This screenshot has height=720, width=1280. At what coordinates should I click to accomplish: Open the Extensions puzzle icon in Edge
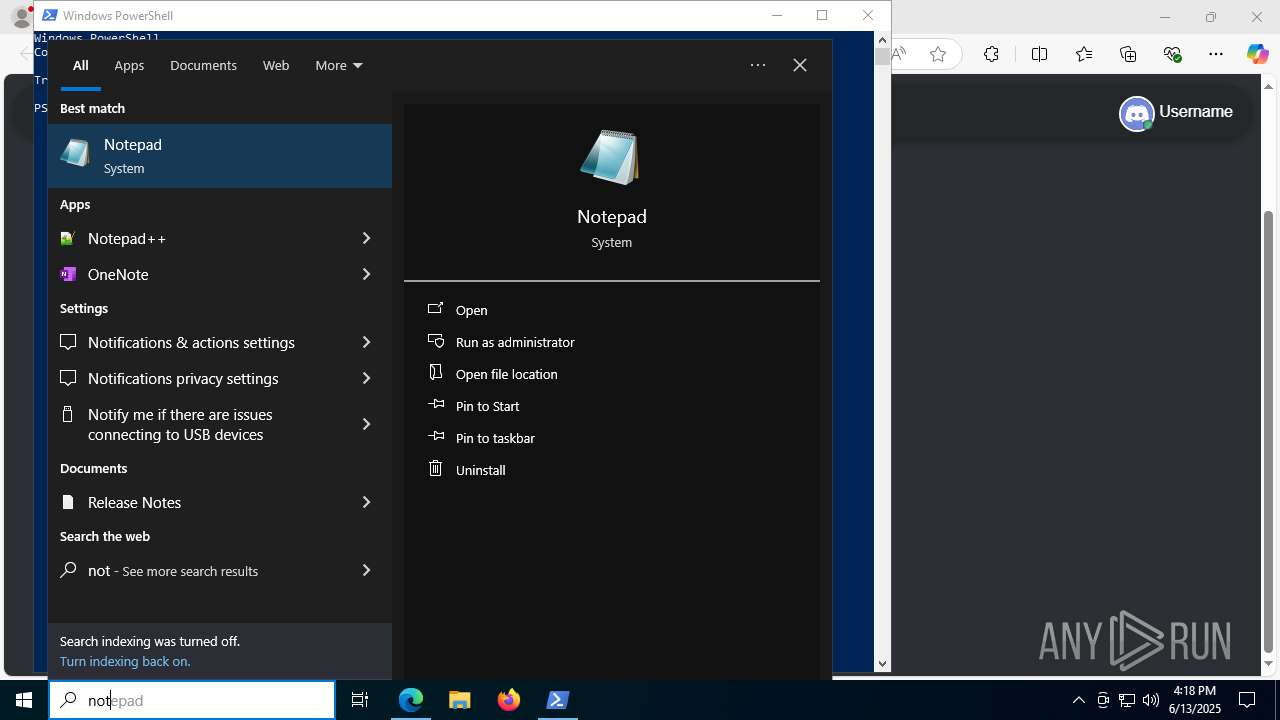coord(991,54)
